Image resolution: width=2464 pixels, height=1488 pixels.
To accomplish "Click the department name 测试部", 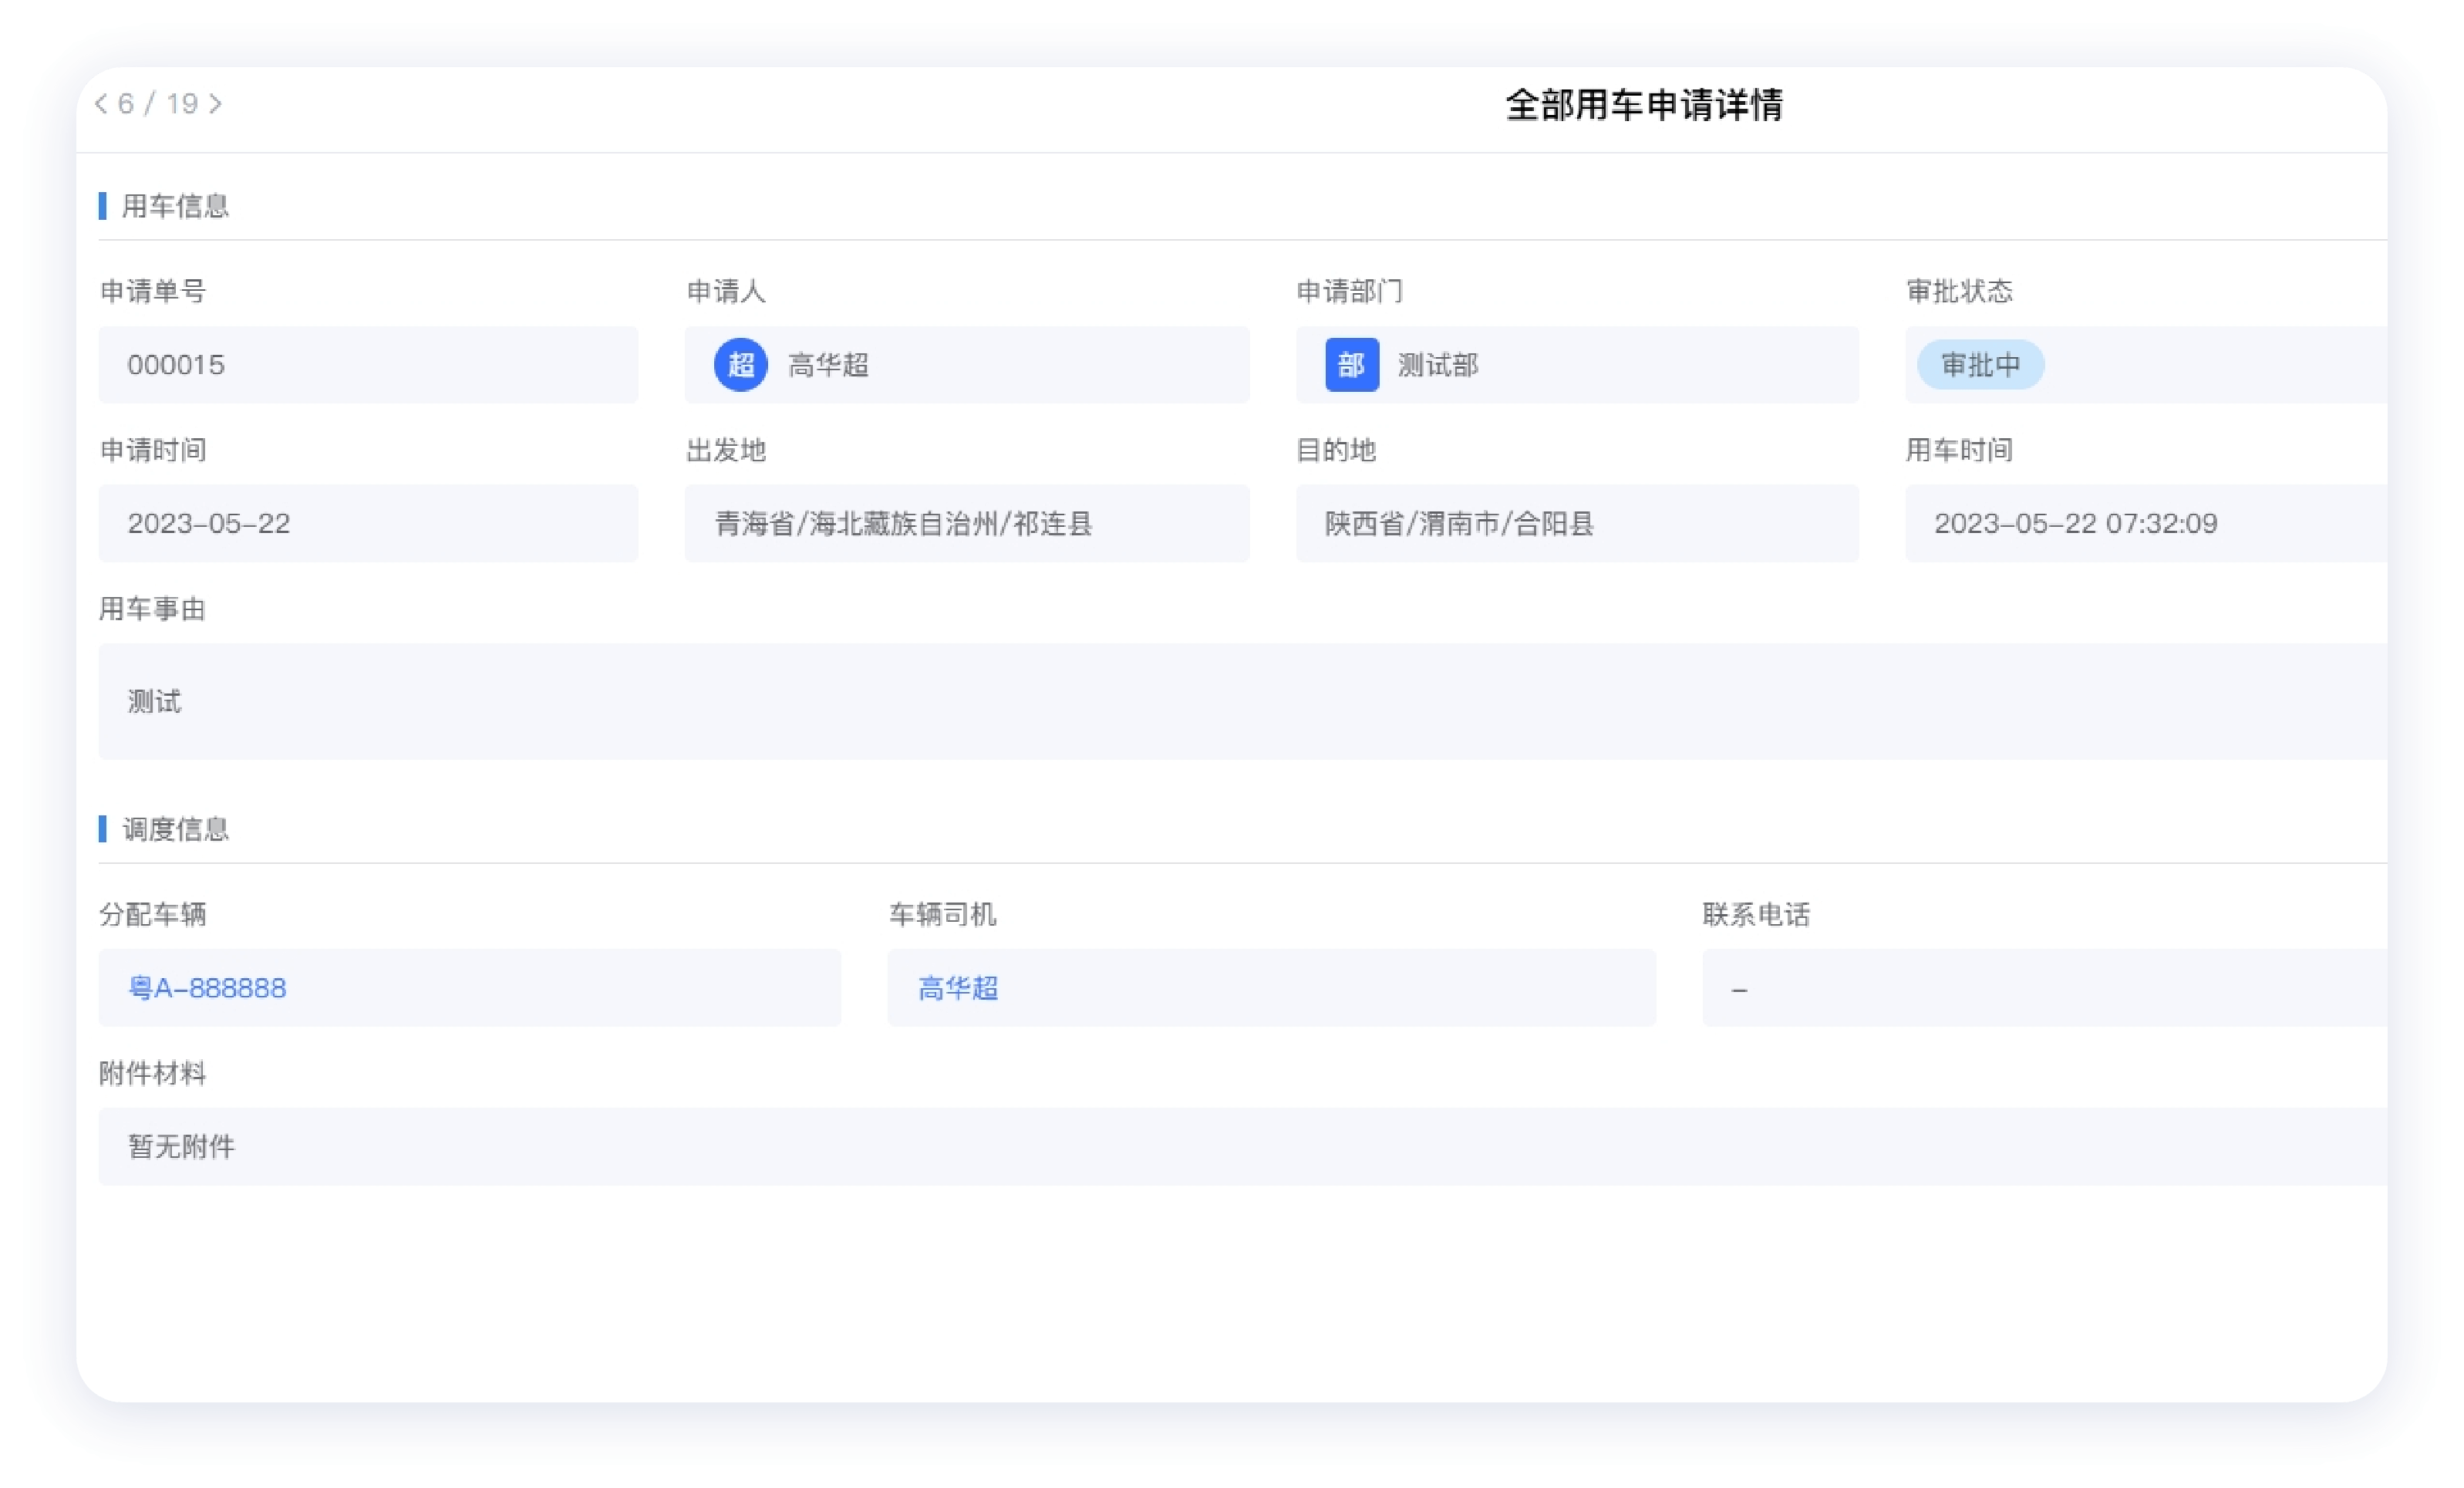I will pos(1438,365).
